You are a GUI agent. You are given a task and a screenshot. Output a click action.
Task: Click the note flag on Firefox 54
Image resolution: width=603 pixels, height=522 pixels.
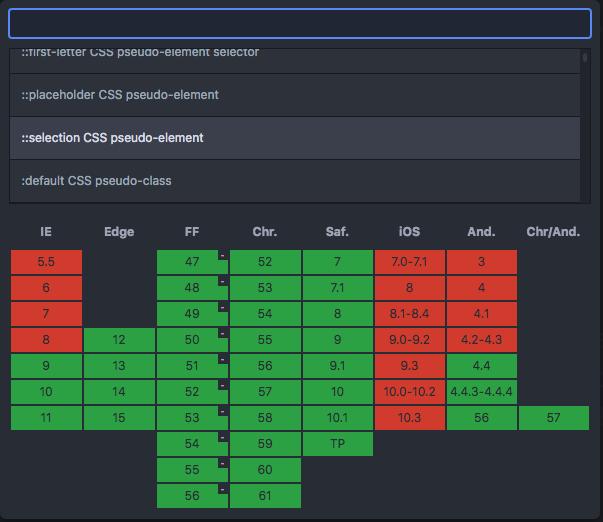pos(223,437)
